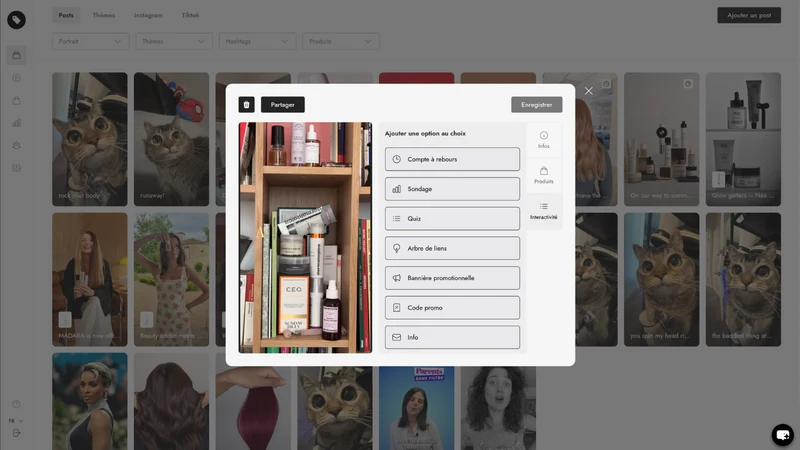
Task: Switch to the Thèmes tab
Action: [x=104, y=15]
